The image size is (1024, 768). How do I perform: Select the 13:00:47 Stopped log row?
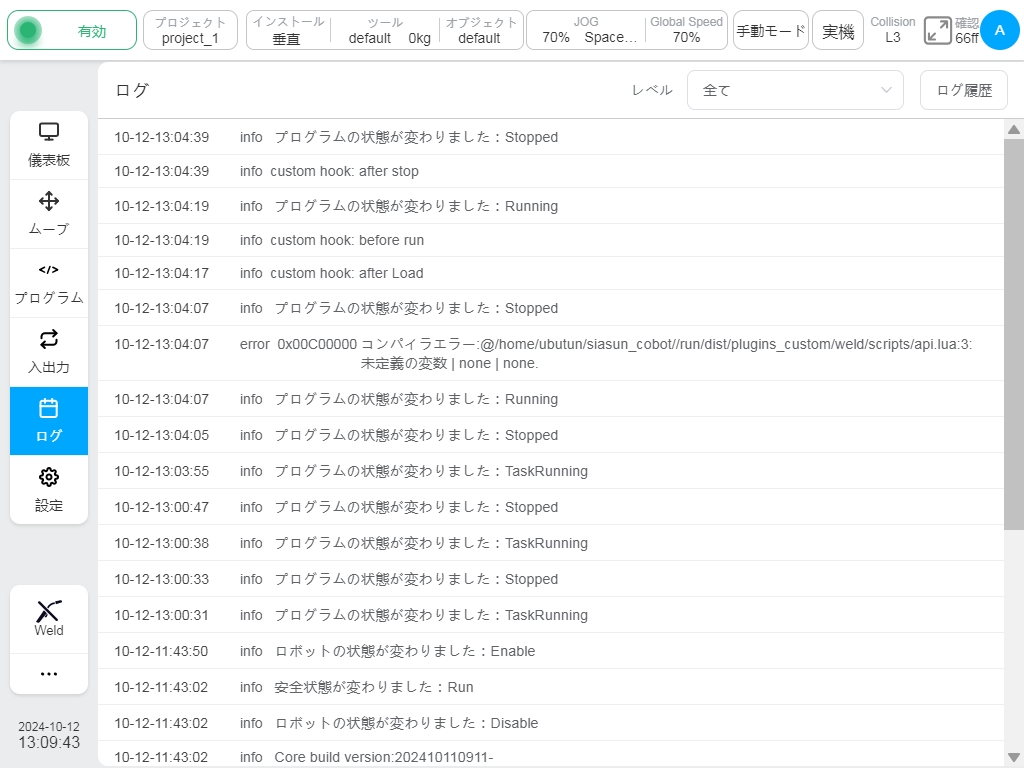tap(551, 507)
